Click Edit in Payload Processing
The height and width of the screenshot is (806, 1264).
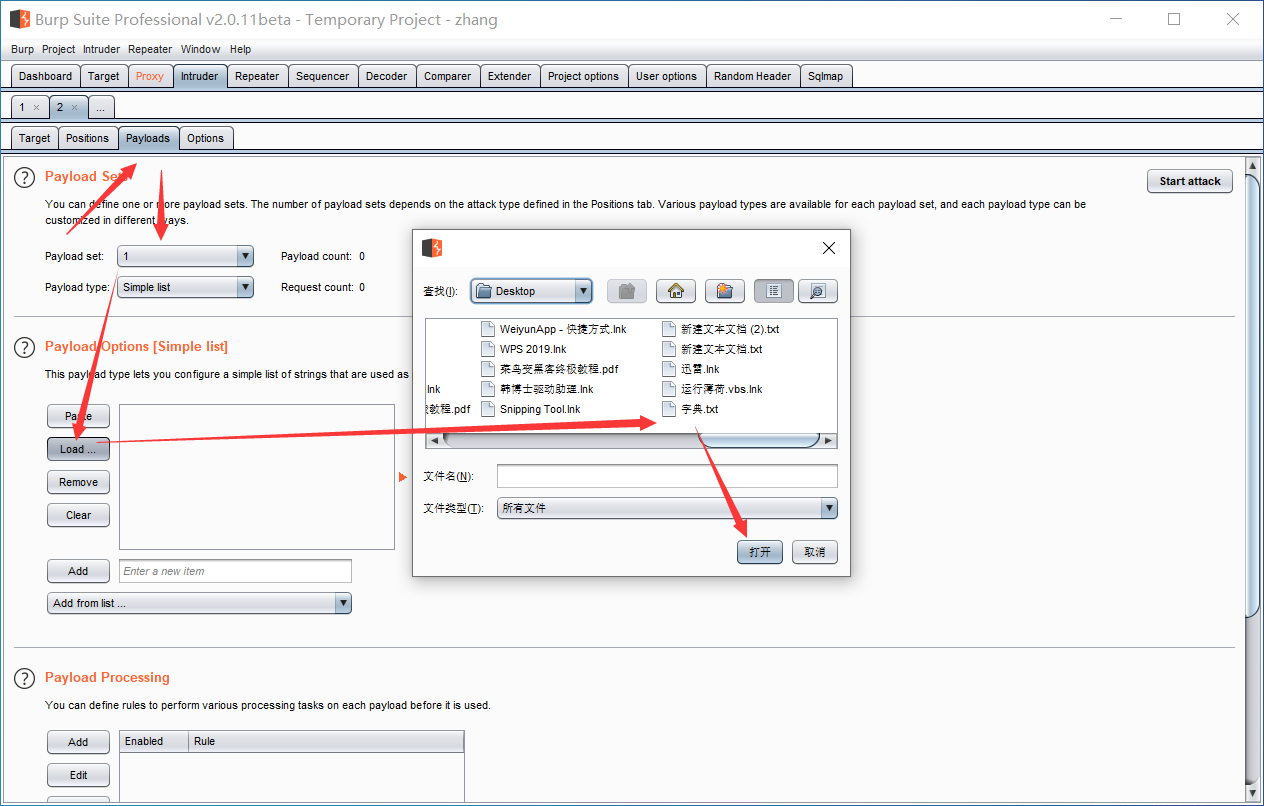[x=78, y=775]
